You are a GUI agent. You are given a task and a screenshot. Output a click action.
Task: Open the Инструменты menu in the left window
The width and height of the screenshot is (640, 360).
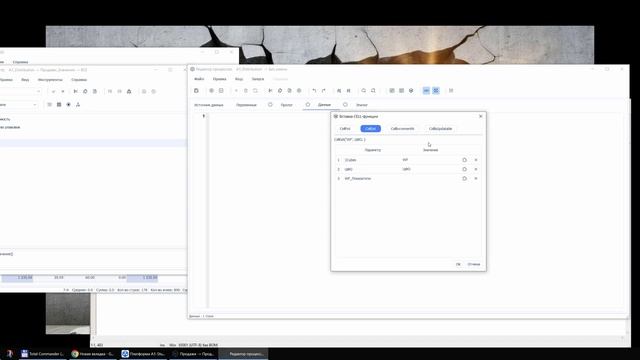[50, 80]
